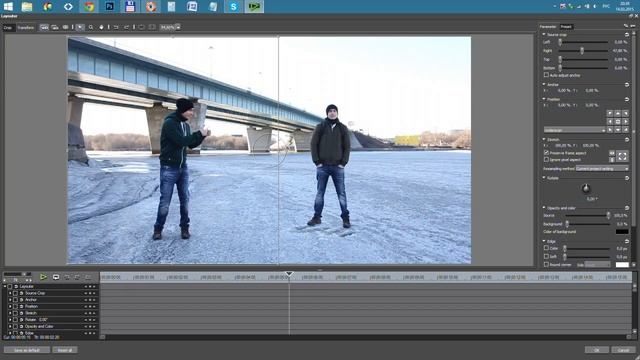
Task: Enable Ignore pixel aspect checkbox
Action: tap(546, 159)
